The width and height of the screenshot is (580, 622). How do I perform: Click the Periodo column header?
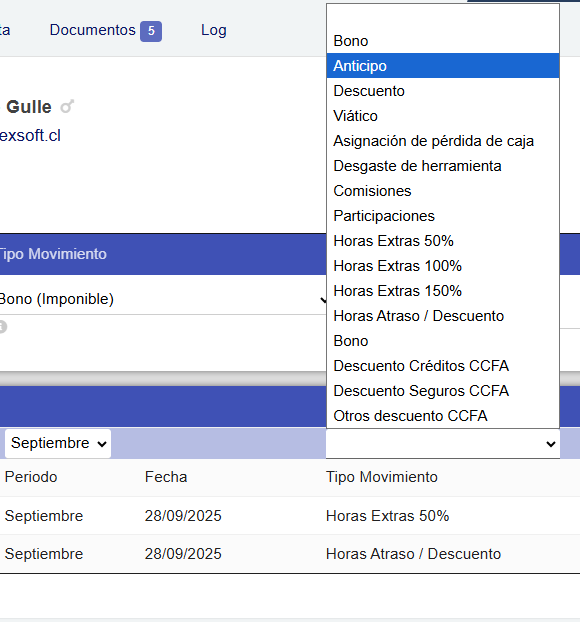click(x=31, y=477)
